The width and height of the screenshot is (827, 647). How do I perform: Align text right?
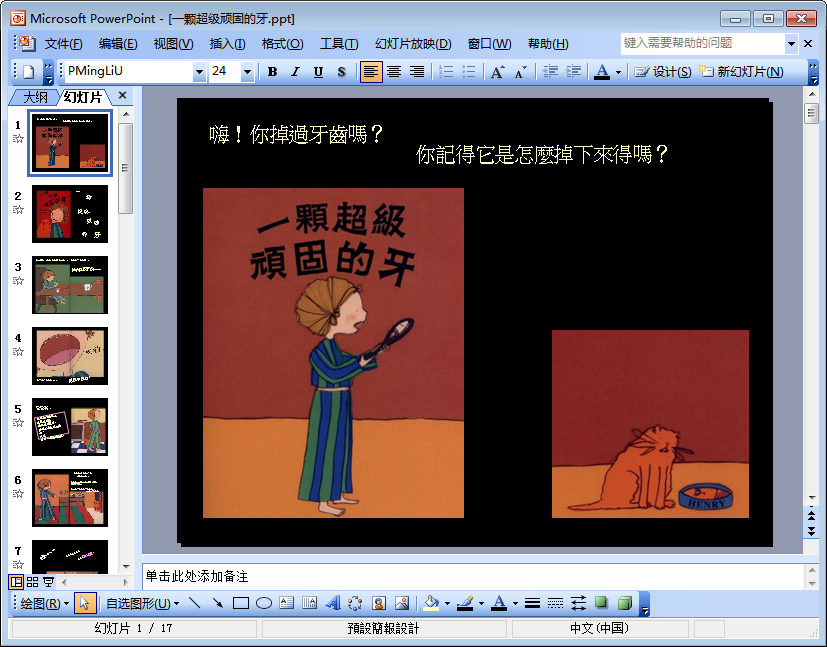coord(417,72)
